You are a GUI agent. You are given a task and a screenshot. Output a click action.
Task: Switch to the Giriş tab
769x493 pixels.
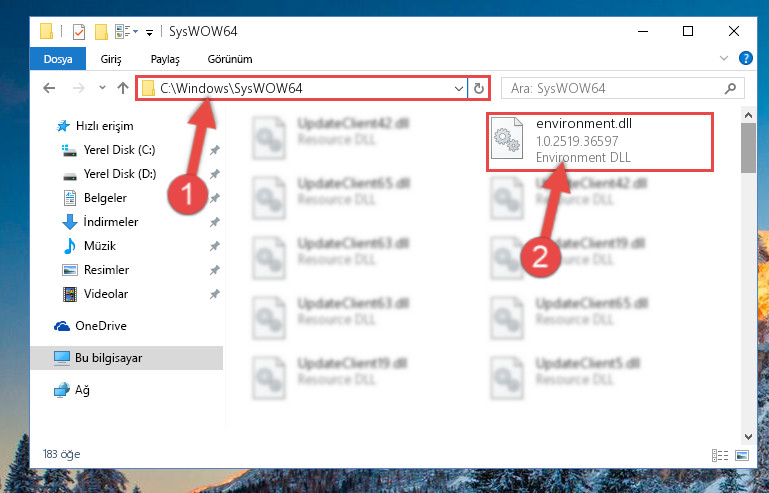(111, 59)
